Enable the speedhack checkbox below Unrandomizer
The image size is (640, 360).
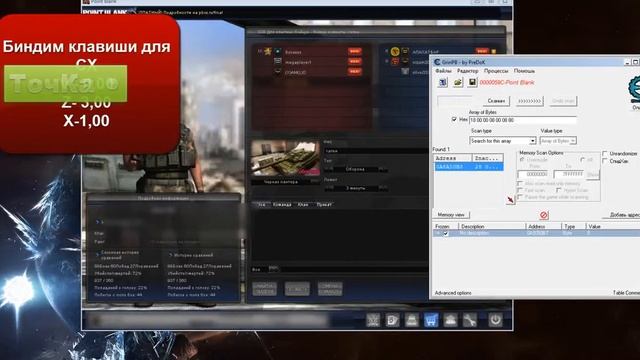(605, 161)
